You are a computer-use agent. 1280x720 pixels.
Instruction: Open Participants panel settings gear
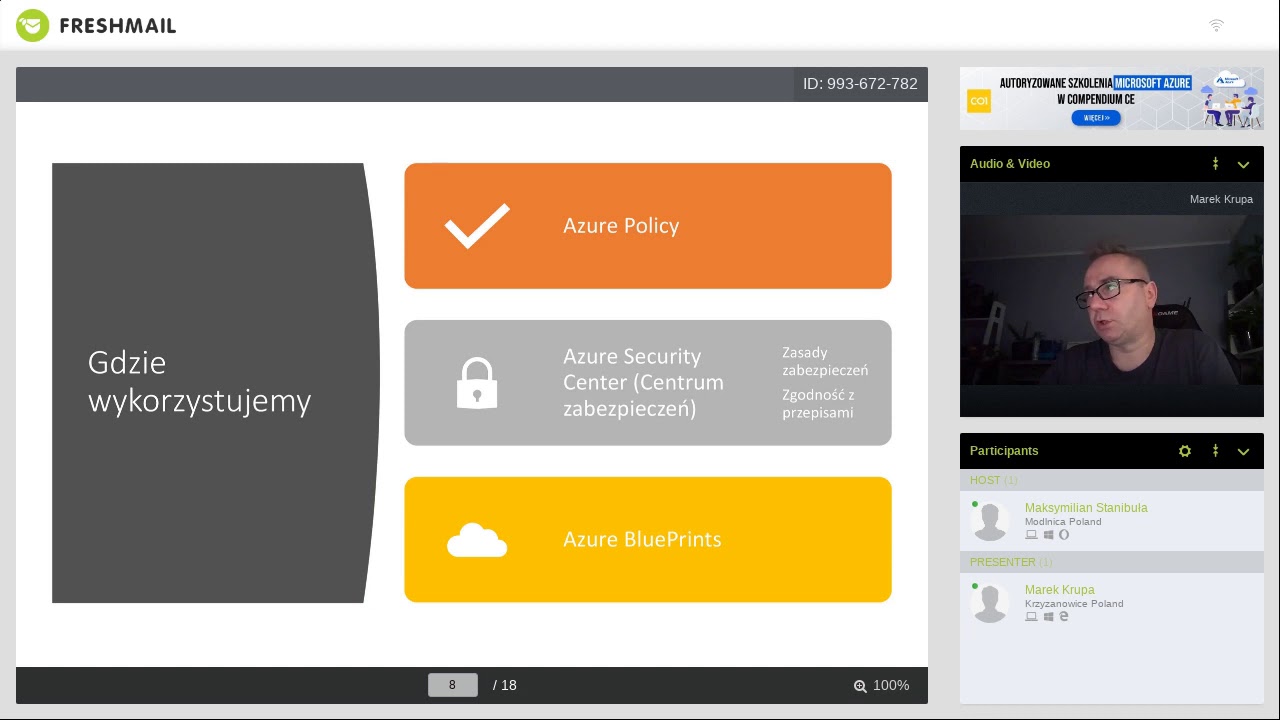1185,451
